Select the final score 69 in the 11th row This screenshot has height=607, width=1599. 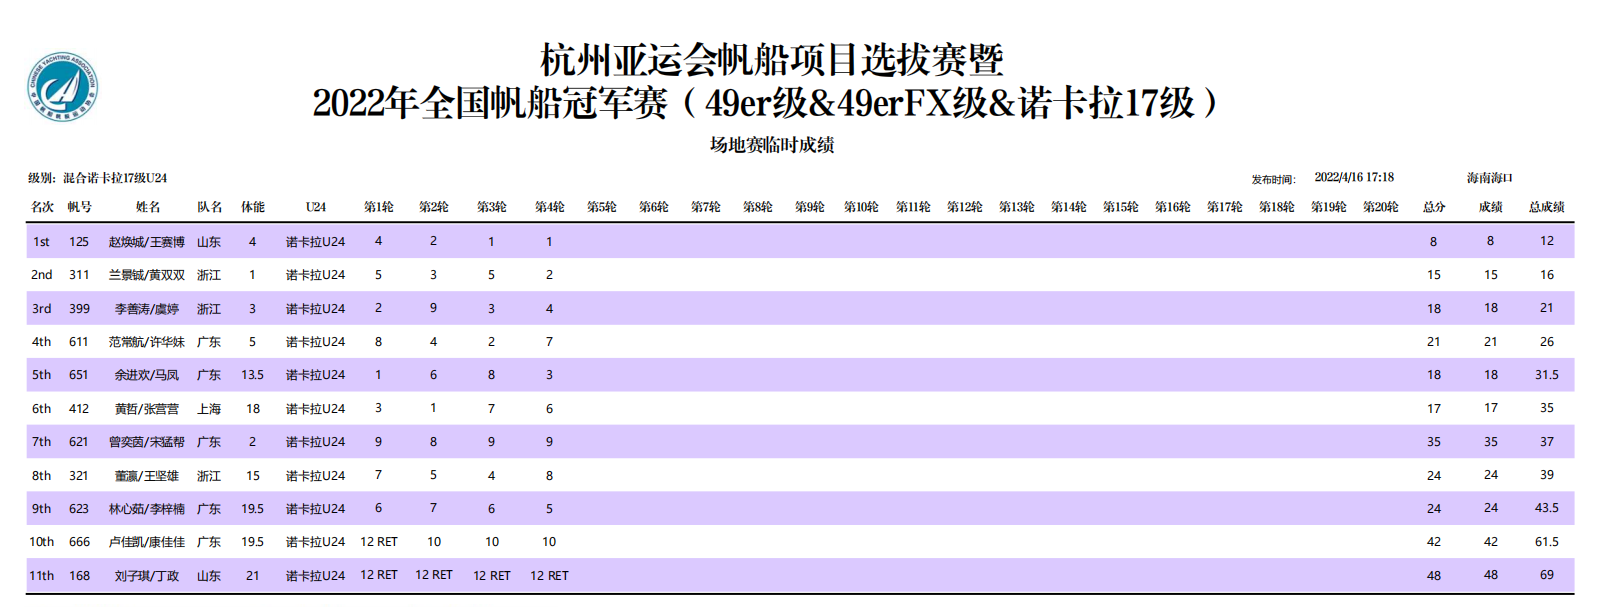point(1546,575)
